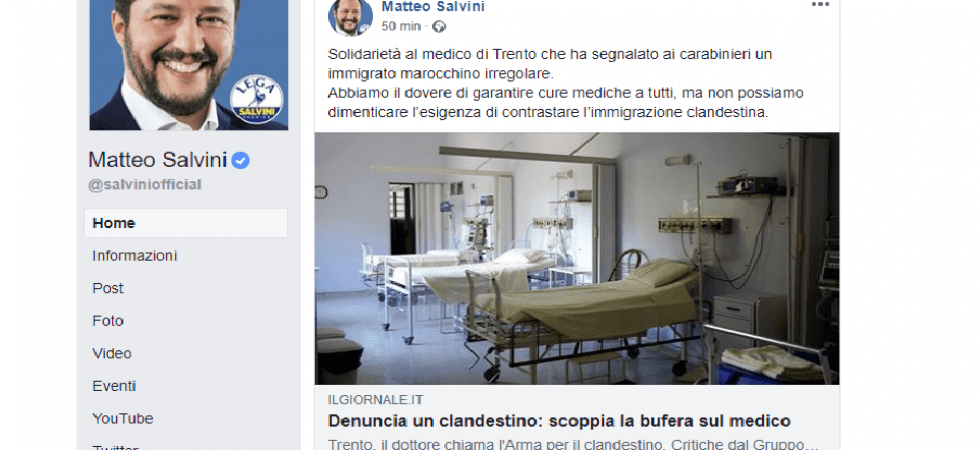Go to the Post section

tap(108, 288)
